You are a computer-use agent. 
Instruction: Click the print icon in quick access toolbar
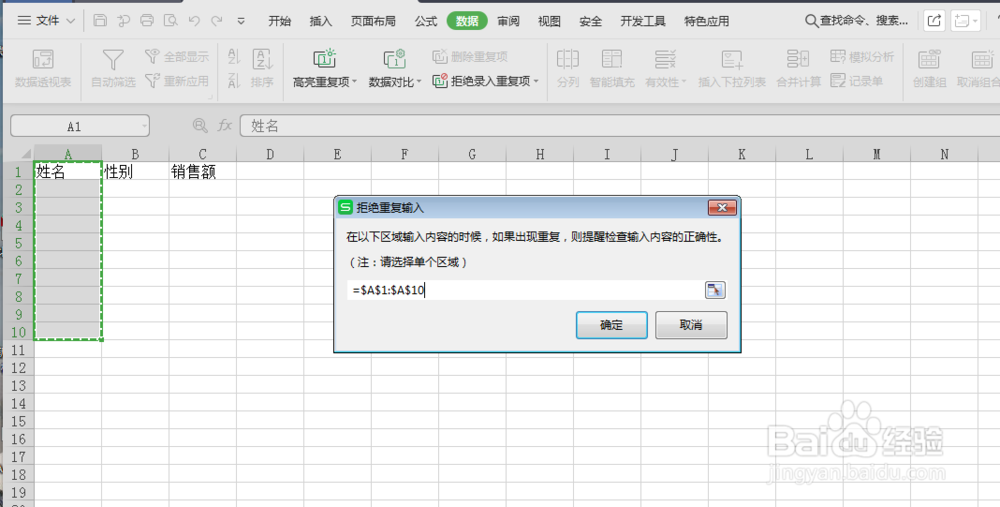pyautogui.click(x=147, y=20)
